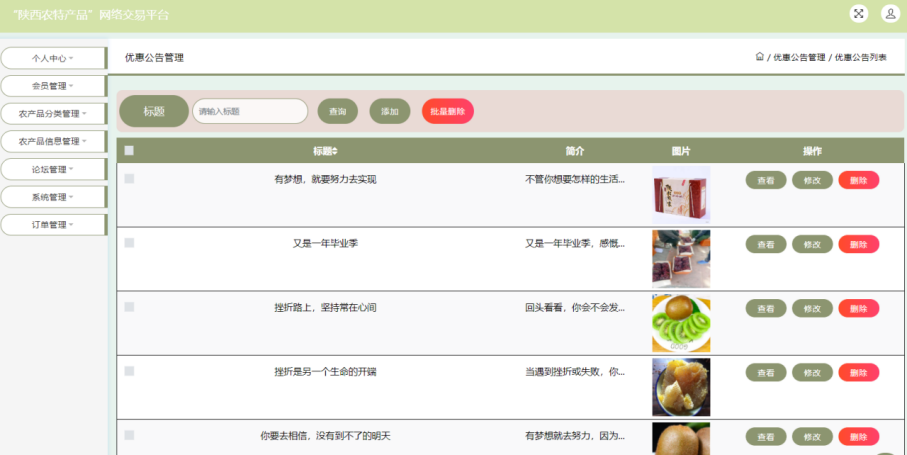Open the purple fruit boxes thumbnail
Image resolution: width=907 pixels, height=455 pixels.
pyautogui.click(x=681, y=259)
